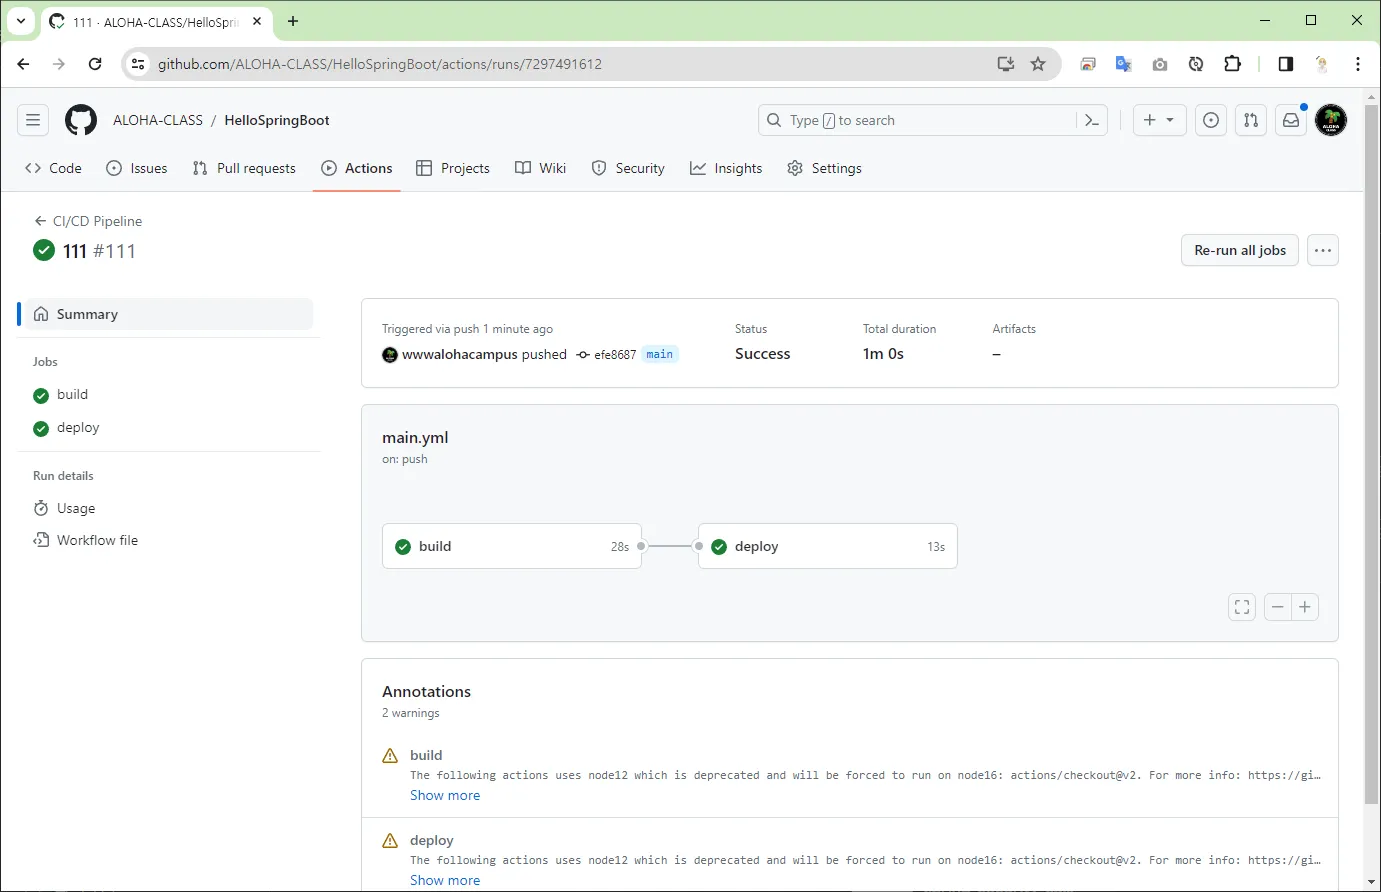1381x892 pixels.
Task: Open the Issues shortcut icon in header
Action: pyautogui.click(x=1211, y=120)
